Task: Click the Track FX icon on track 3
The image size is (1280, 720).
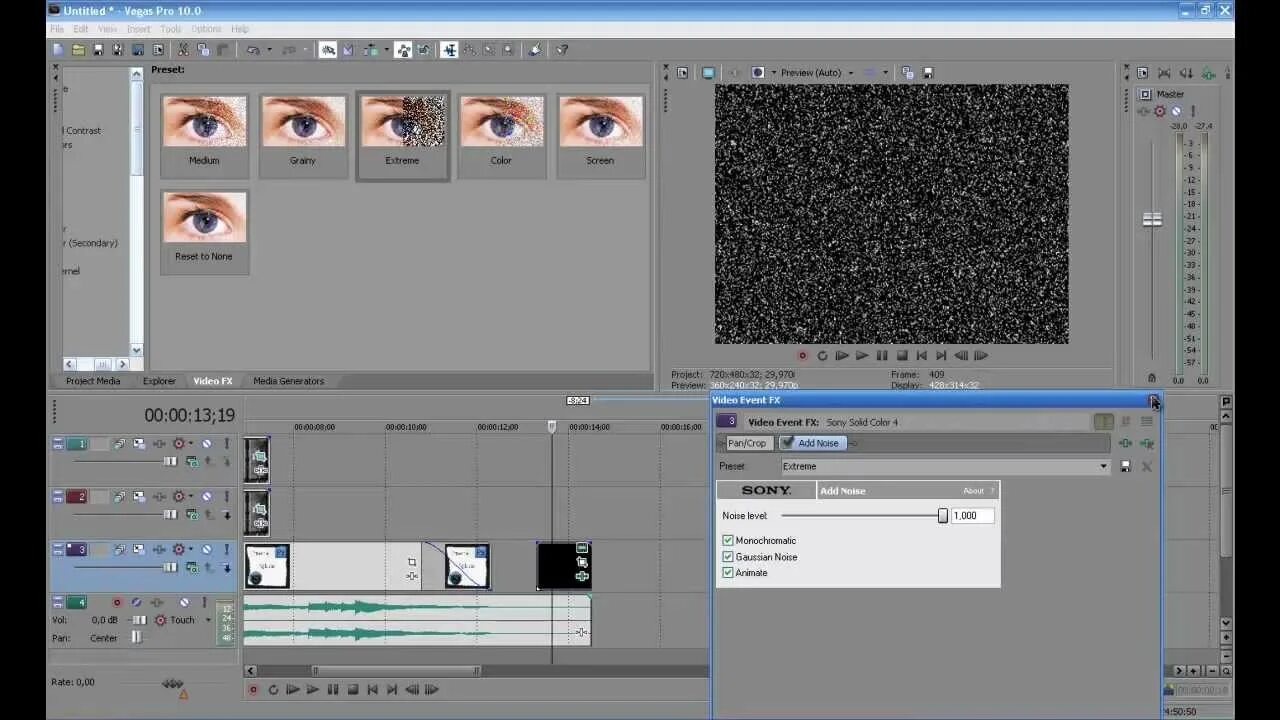Action: (159, 549)
